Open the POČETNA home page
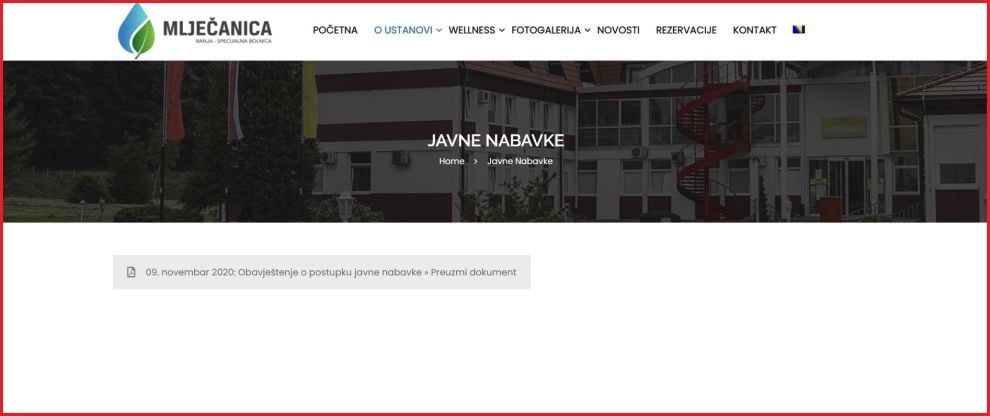990x416 pixels. click(335, 30)
